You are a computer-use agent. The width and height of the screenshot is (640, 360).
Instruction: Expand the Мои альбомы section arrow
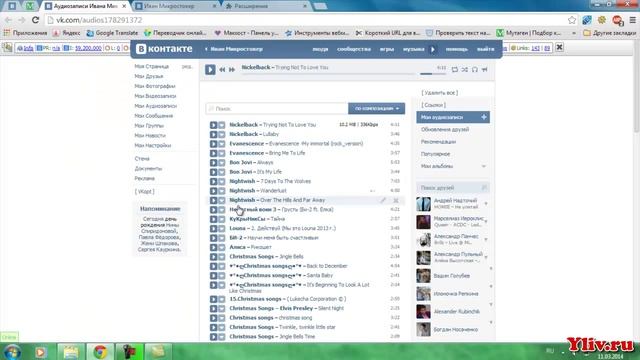click(x=484, y=166)
